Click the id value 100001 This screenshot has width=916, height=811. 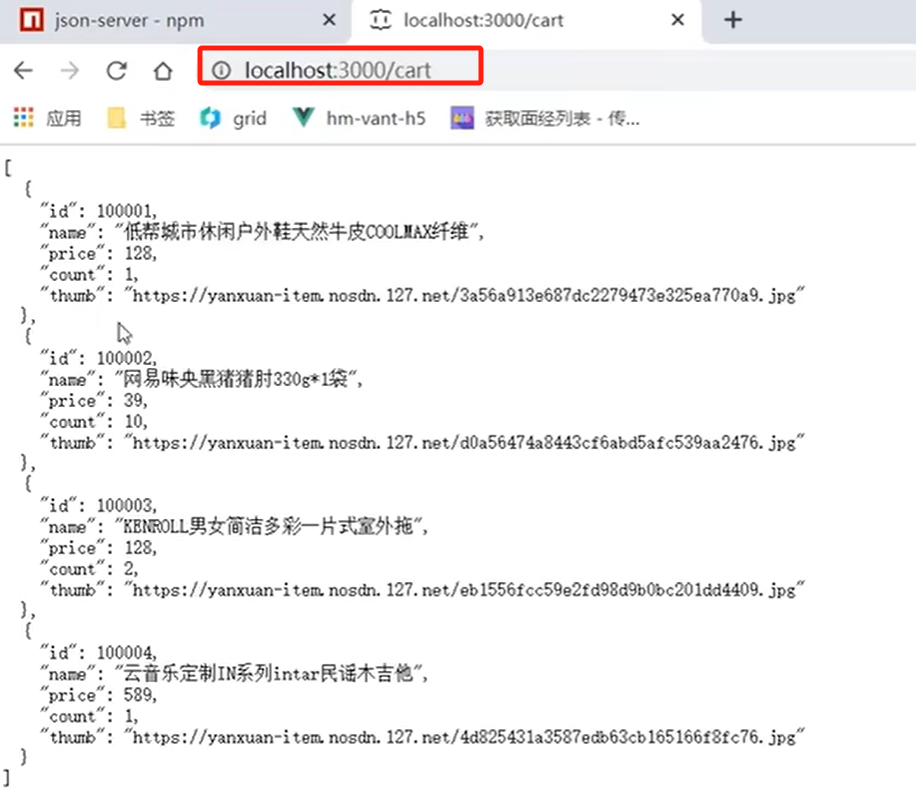point(124,211)
